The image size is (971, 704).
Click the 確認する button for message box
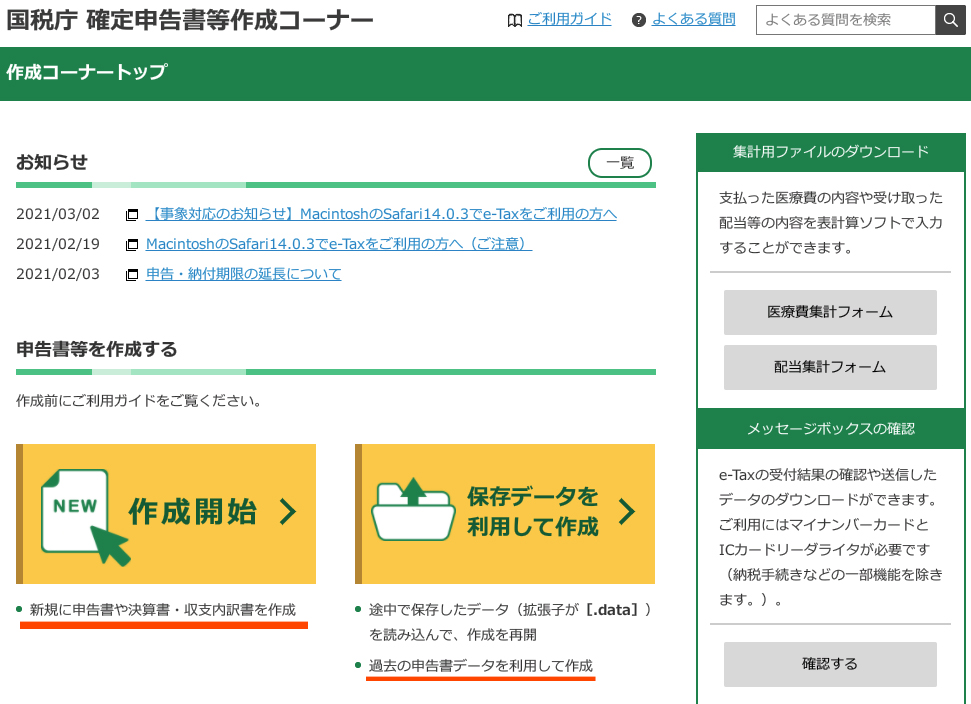tap(829, 664)
